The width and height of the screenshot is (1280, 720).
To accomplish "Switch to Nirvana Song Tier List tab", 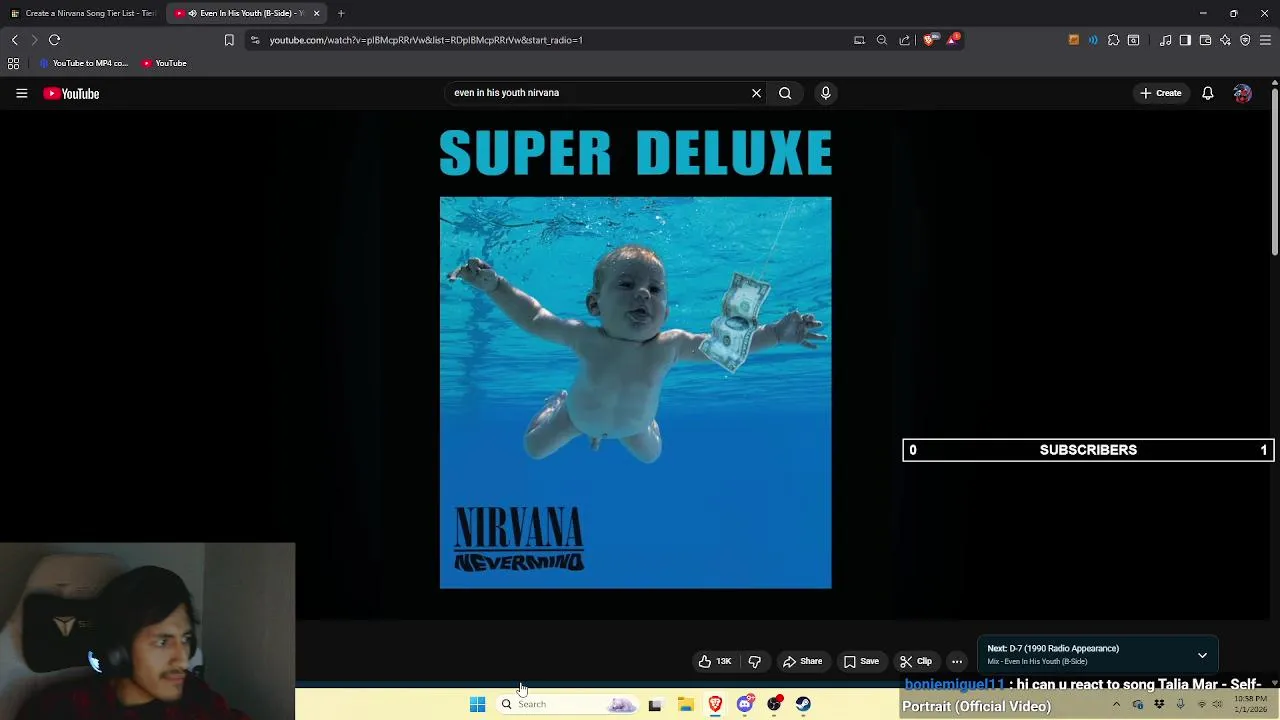I will click(83, 13).
